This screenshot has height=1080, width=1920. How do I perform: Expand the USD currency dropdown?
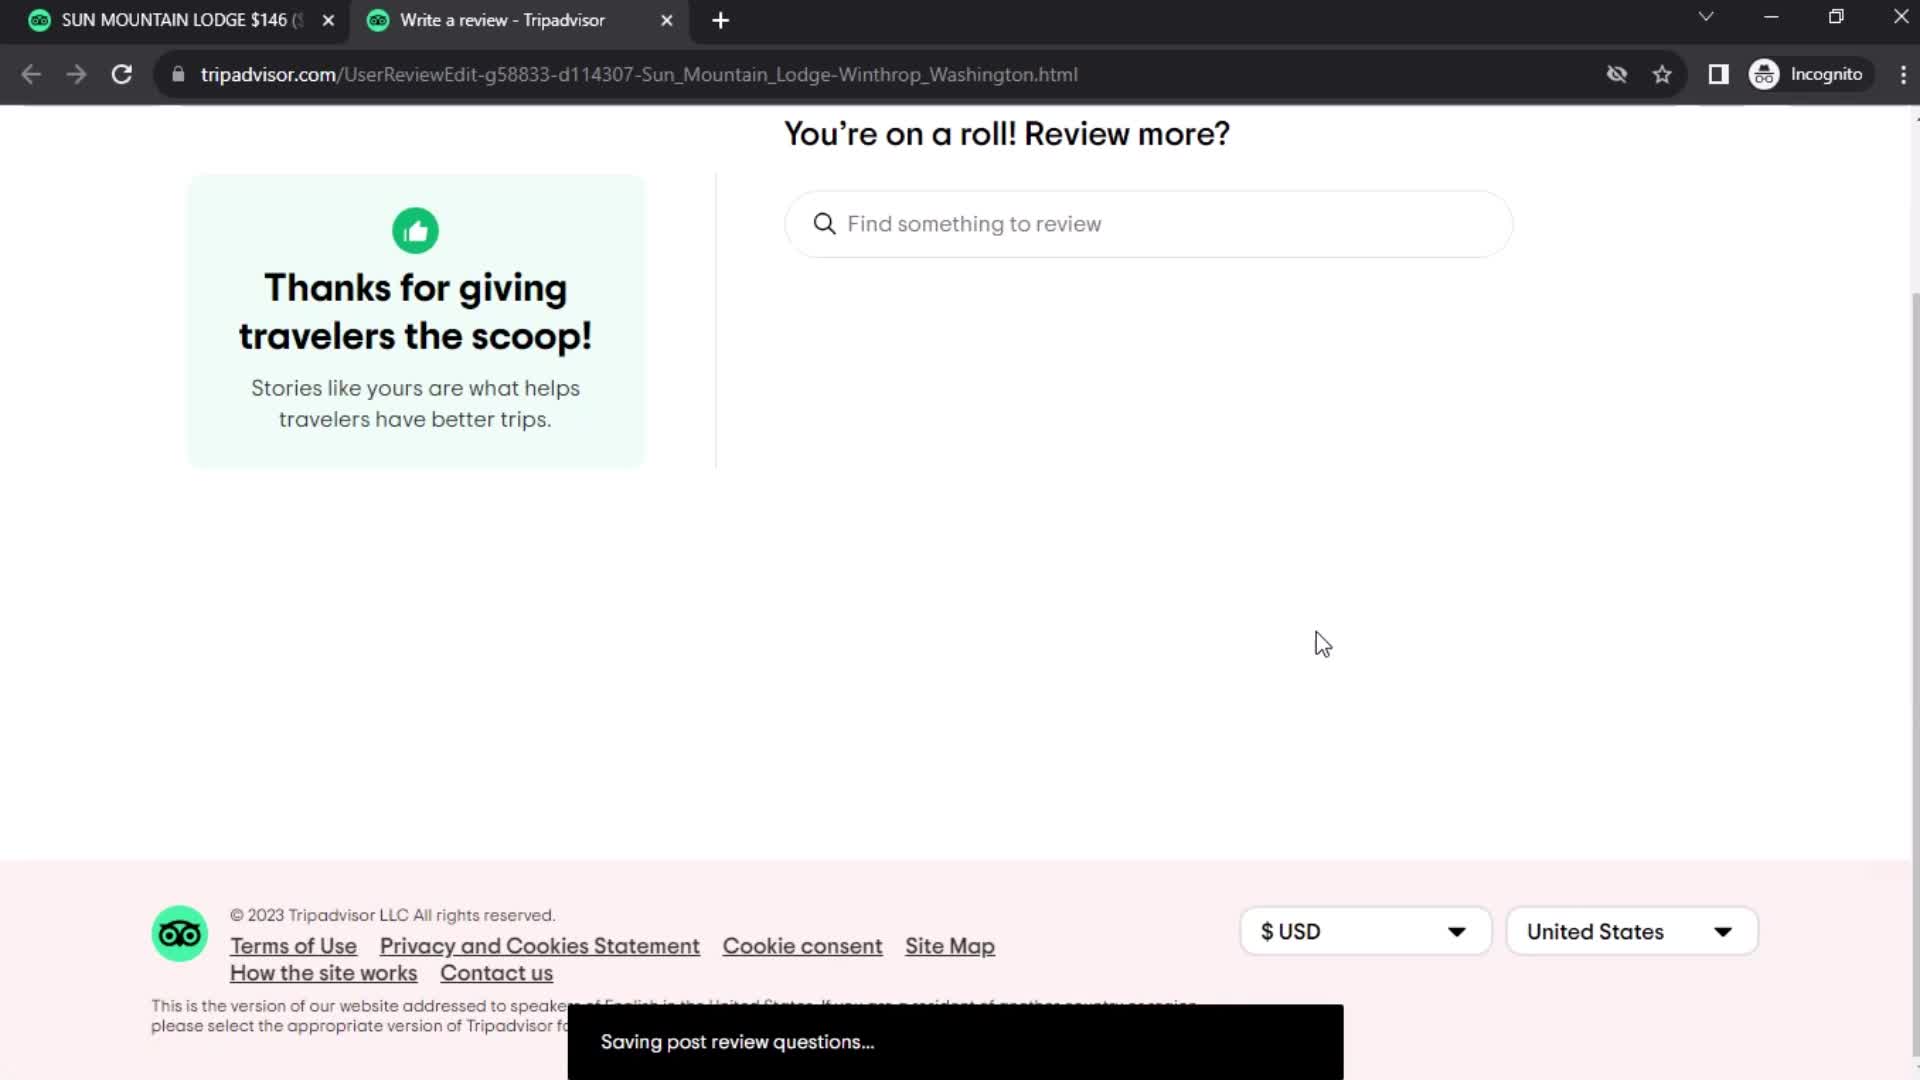tap(1365, 931)
